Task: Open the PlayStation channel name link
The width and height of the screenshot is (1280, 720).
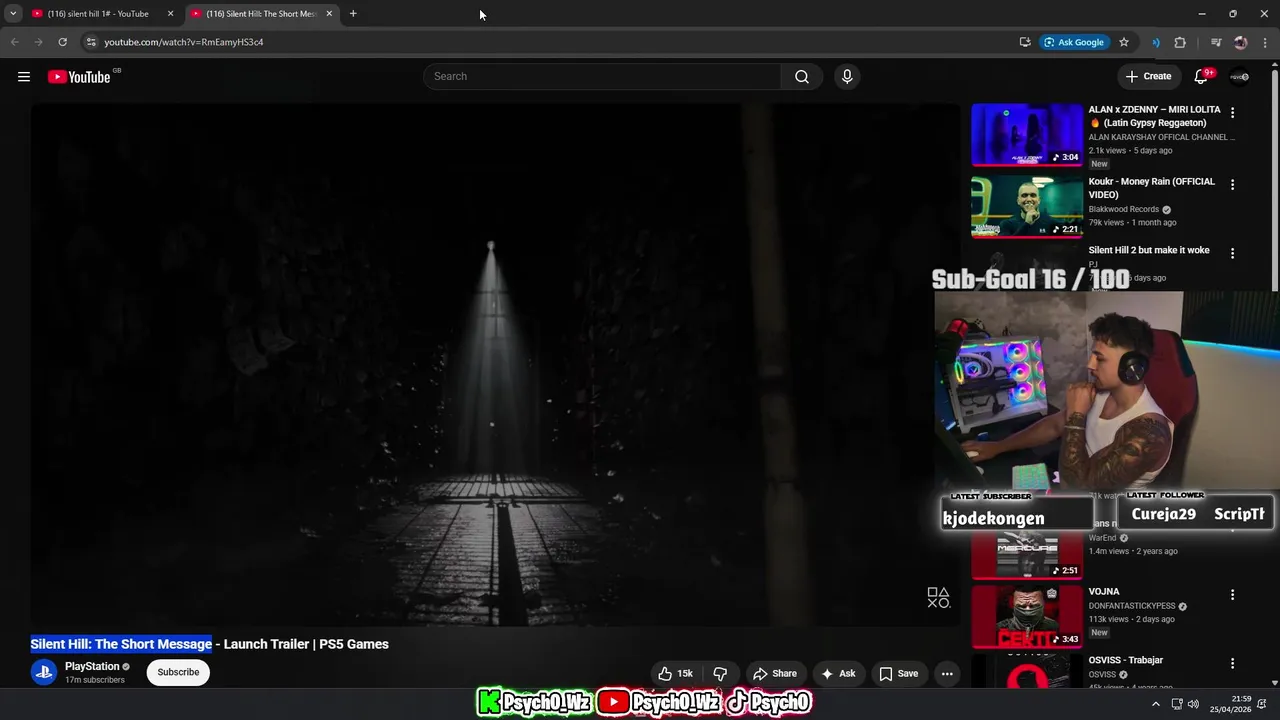Action: [x=92, y=666]
